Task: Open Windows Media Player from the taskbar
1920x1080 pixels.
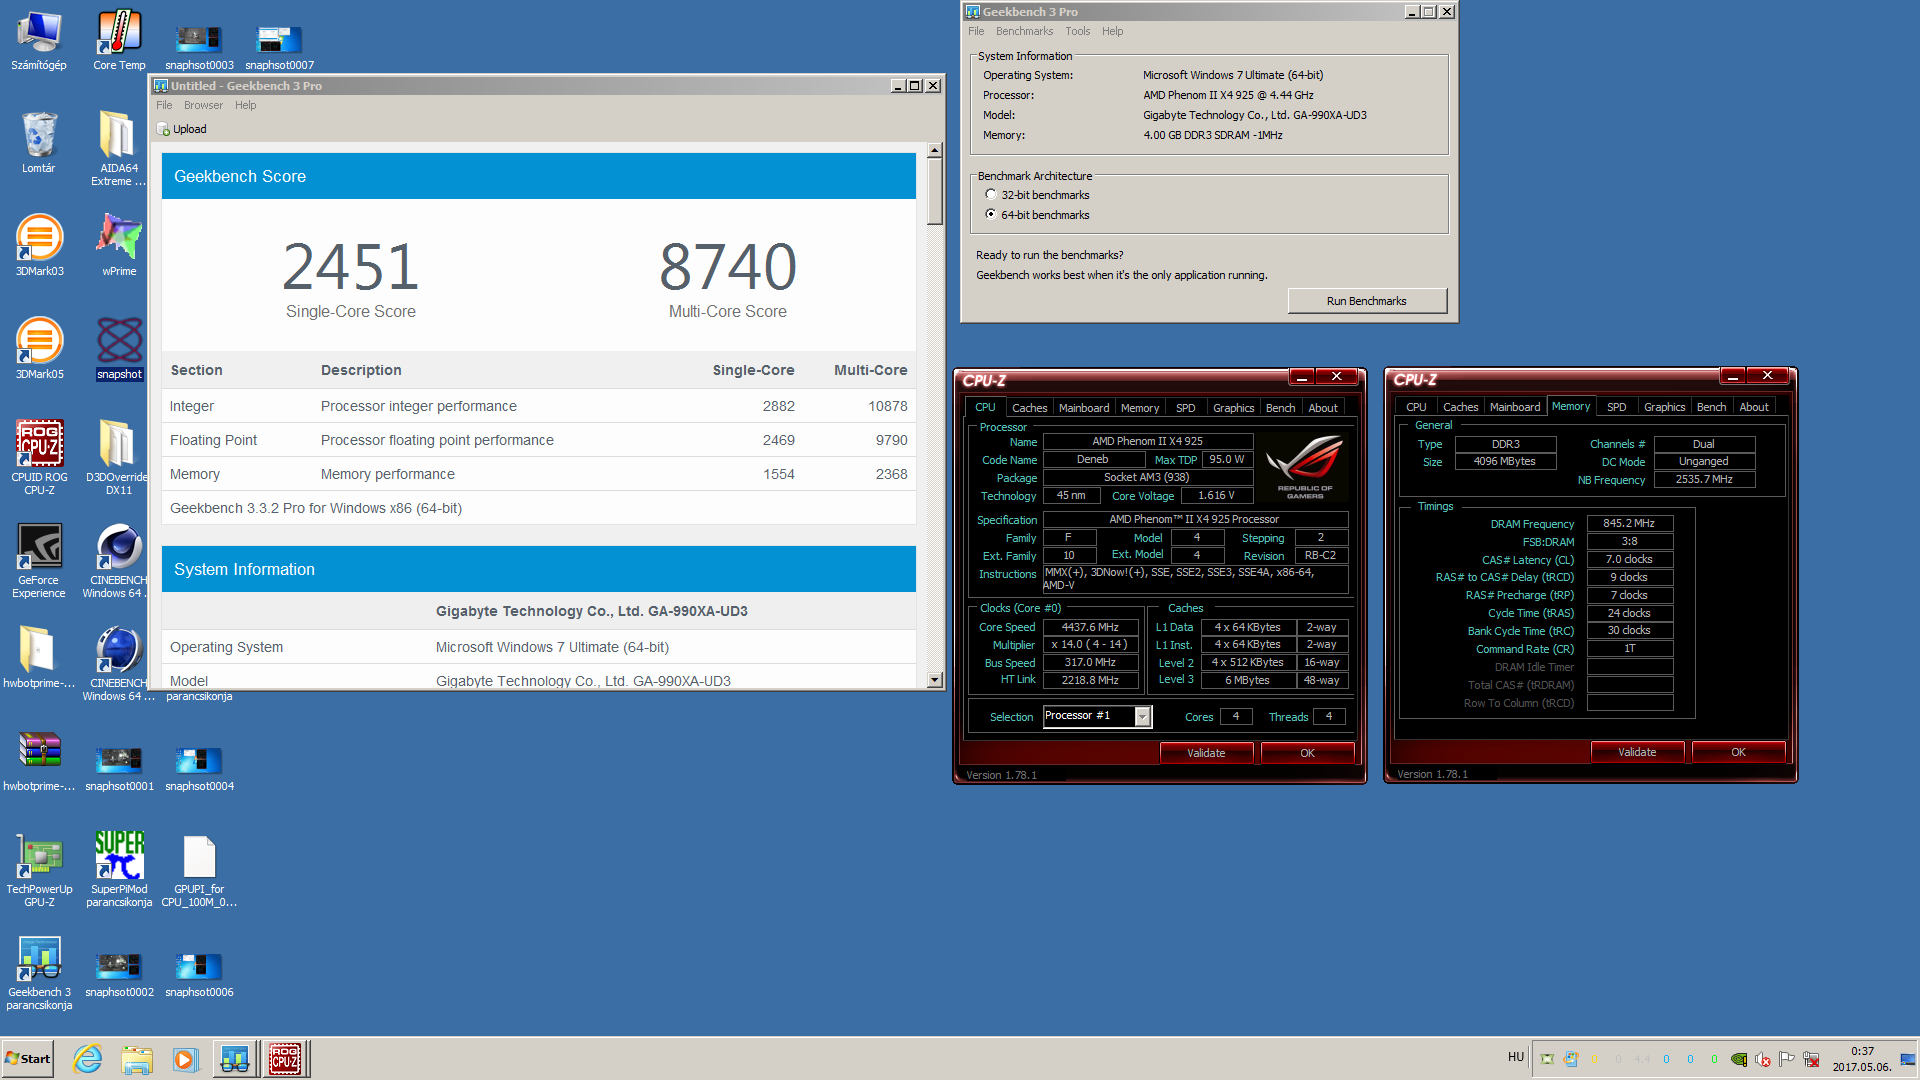Action: coord(185,1059)
